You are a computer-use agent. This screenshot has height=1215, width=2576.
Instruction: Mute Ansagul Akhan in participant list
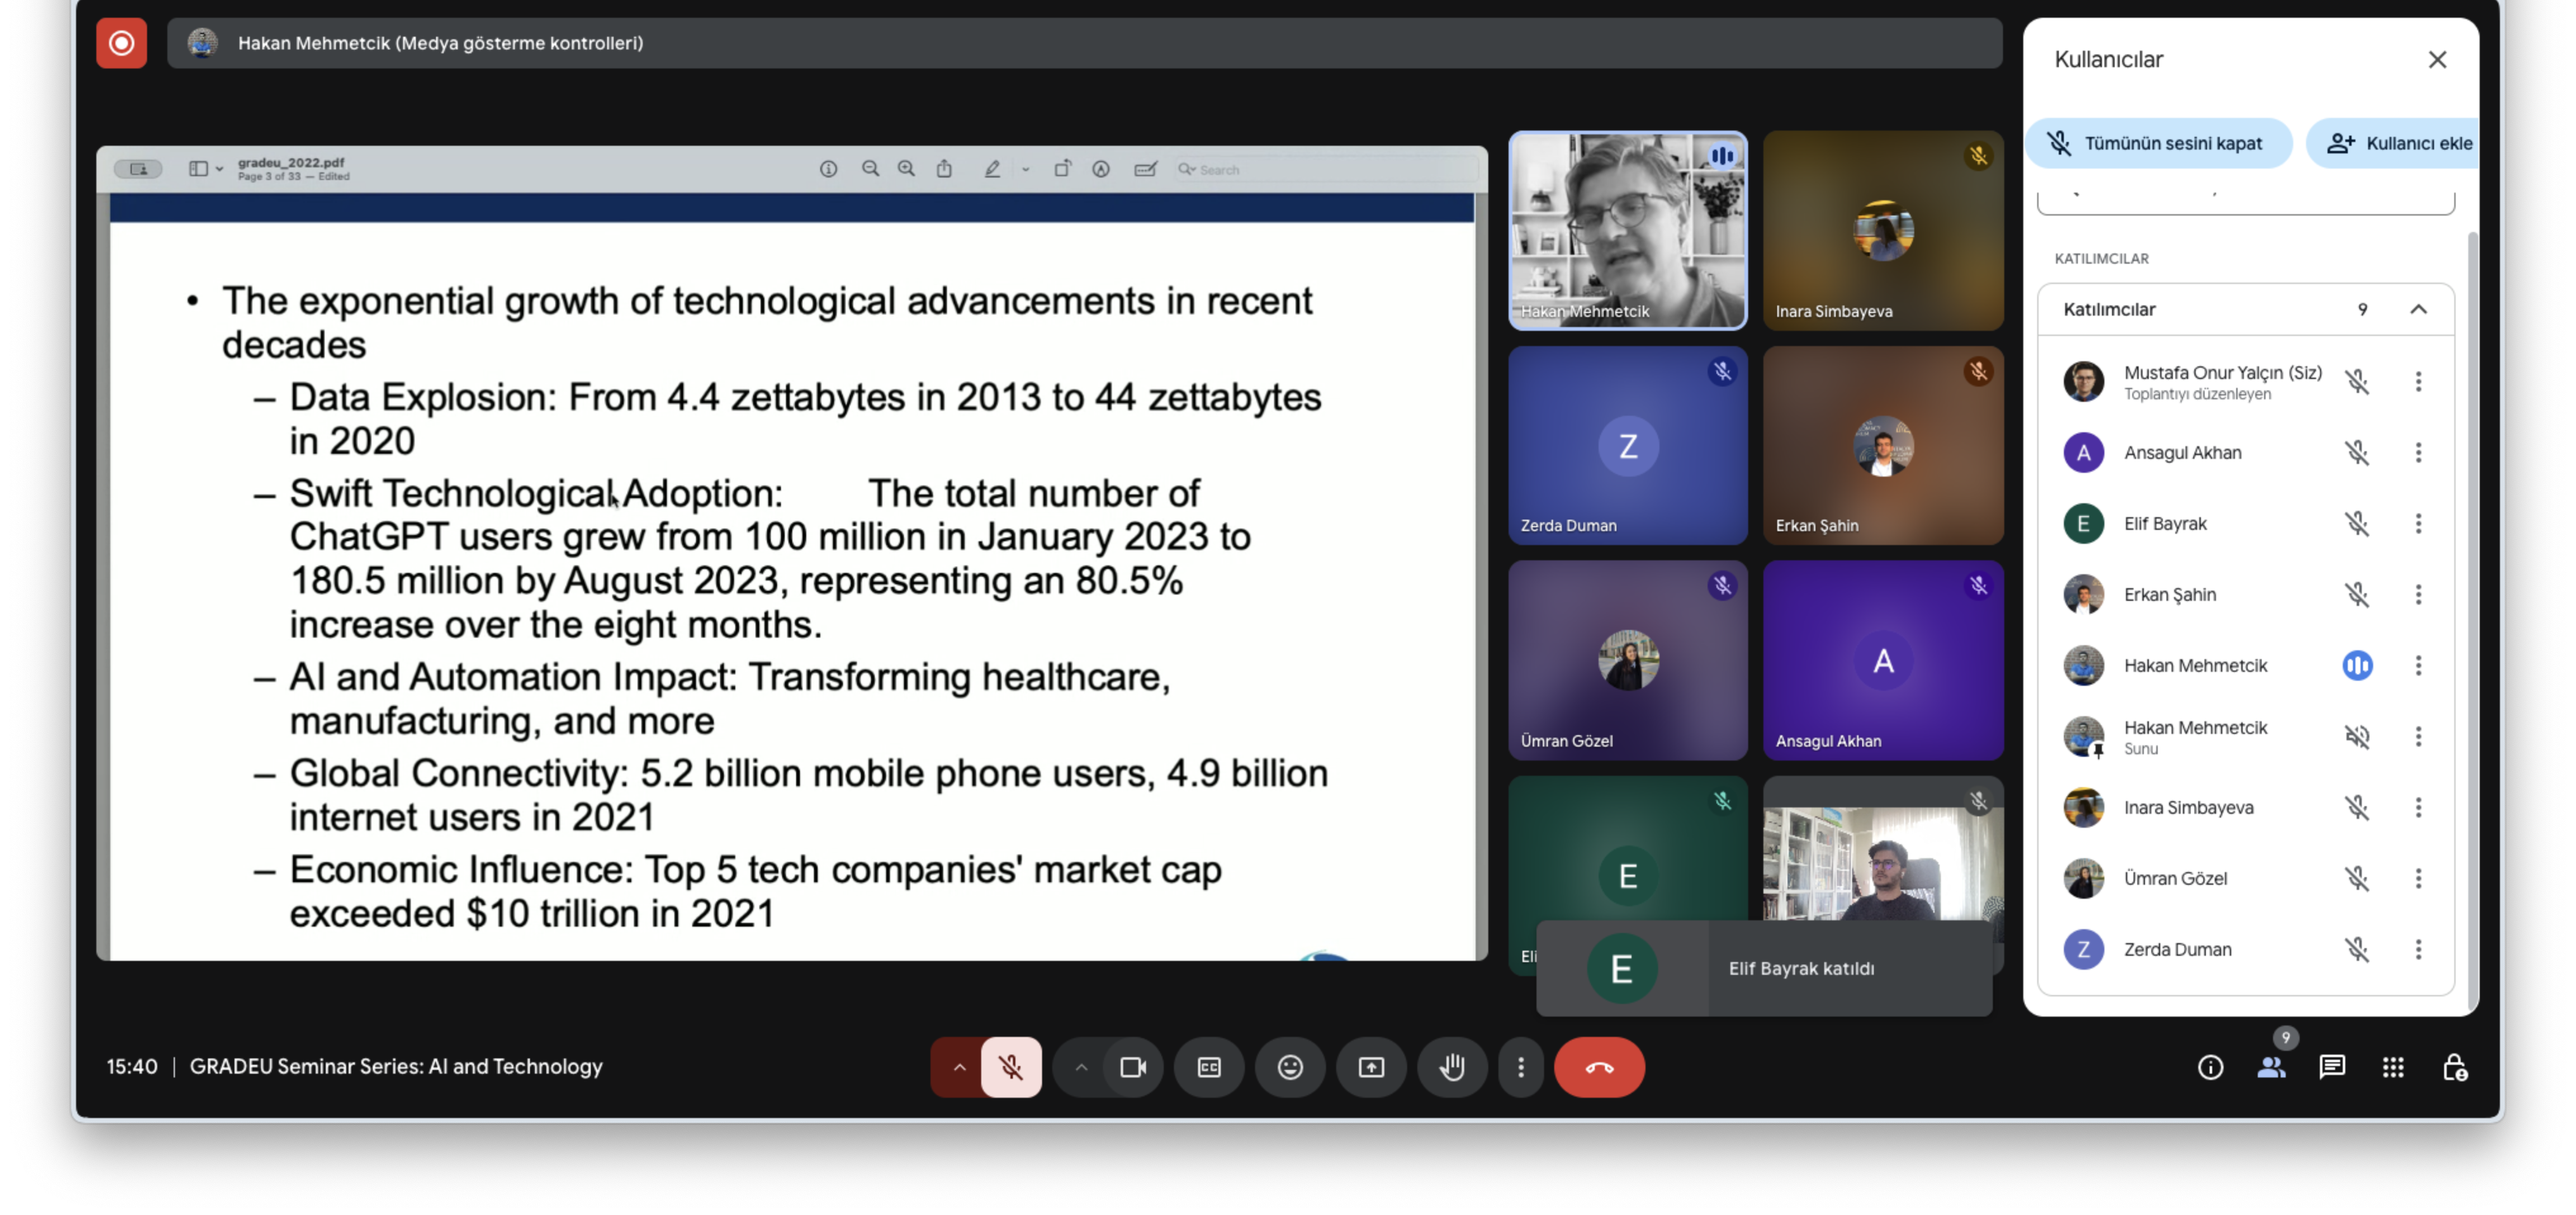click(2357, 453)
